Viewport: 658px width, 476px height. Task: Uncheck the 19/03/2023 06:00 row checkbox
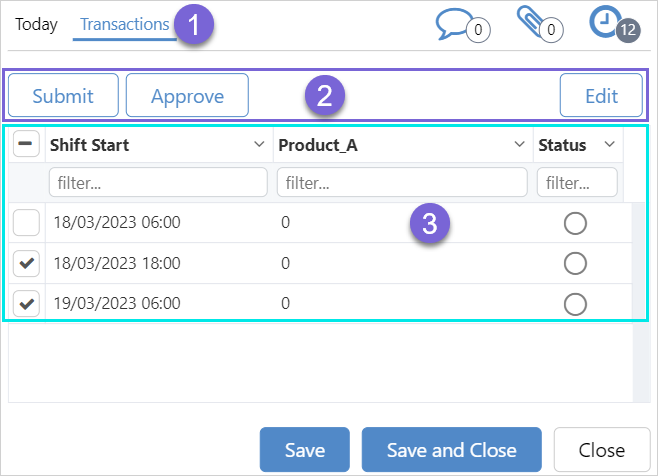tap(27, 303)
